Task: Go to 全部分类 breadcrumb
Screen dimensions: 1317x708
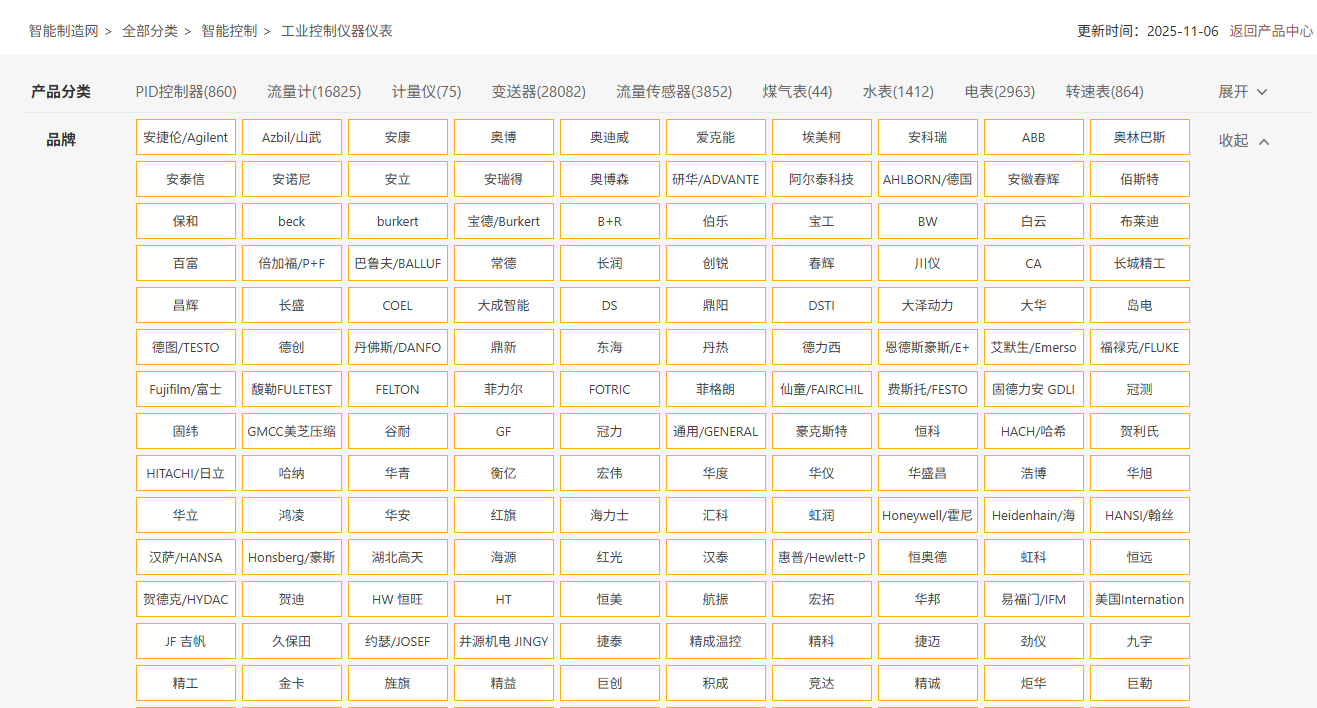Action: click(x=150, y=31)
